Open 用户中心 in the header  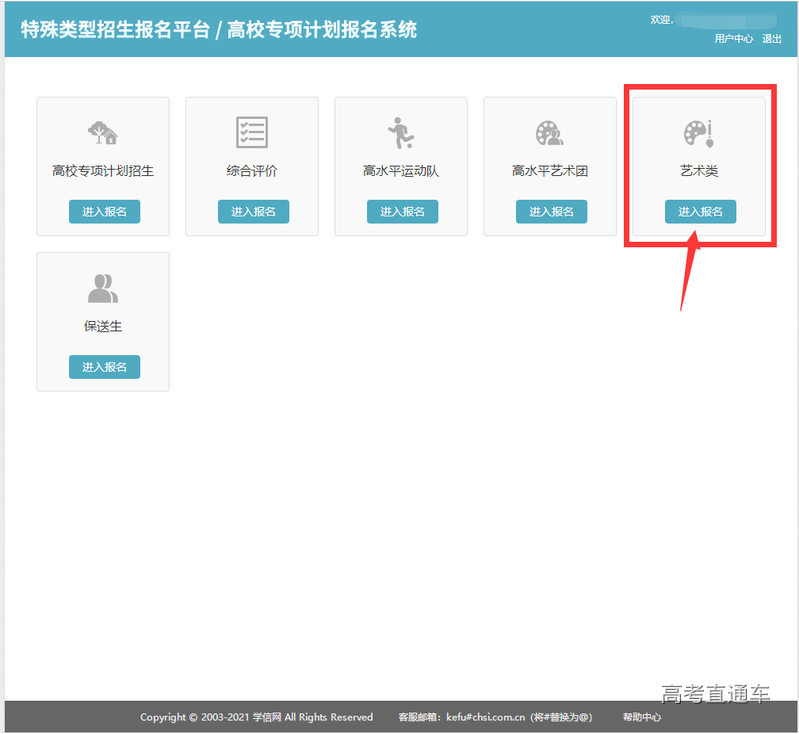(733, 39)
